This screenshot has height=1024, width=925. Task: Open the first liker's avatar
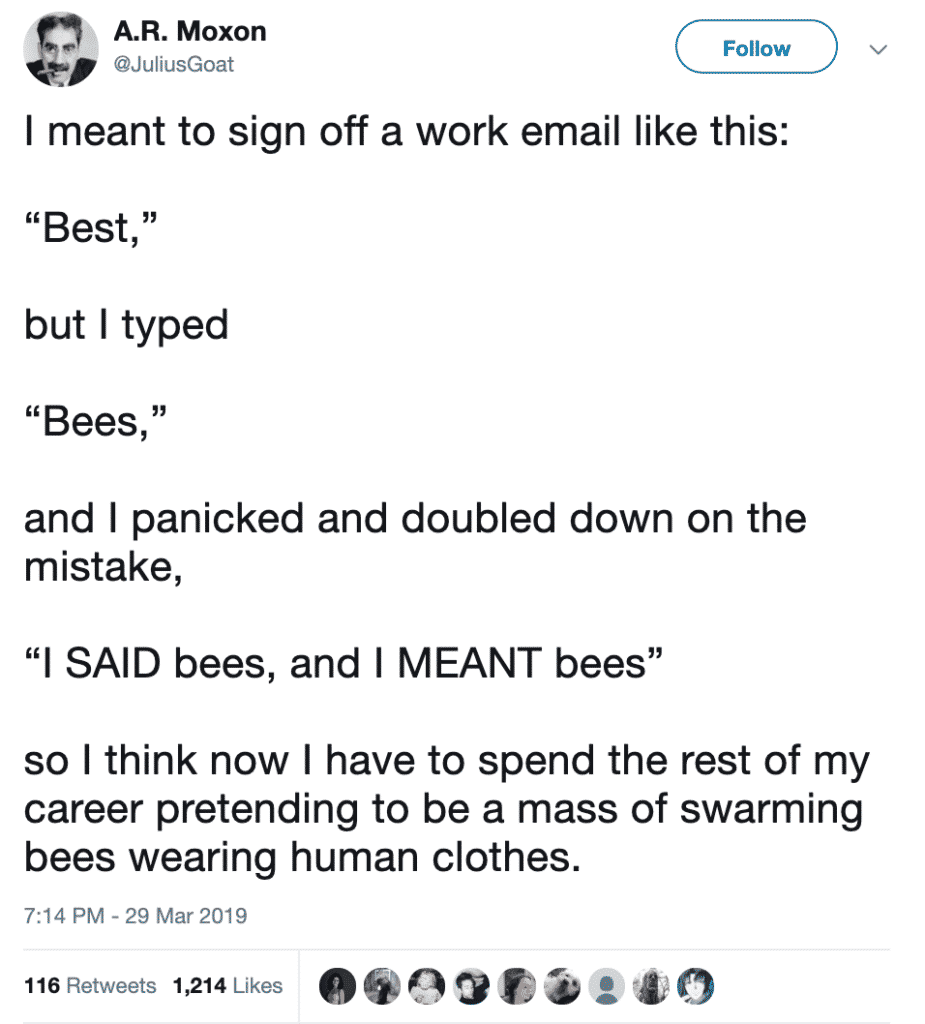tap(337, 985)
